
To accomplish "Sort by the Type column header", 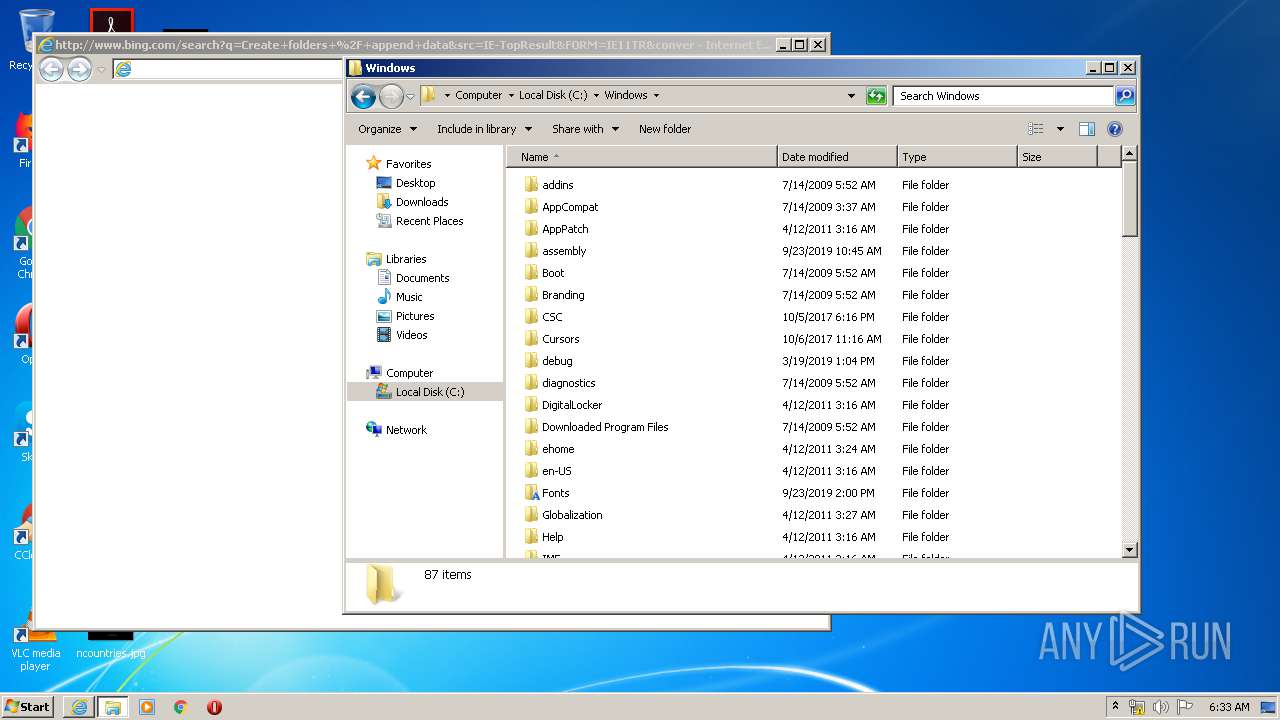I will click(x=957, y=157).
